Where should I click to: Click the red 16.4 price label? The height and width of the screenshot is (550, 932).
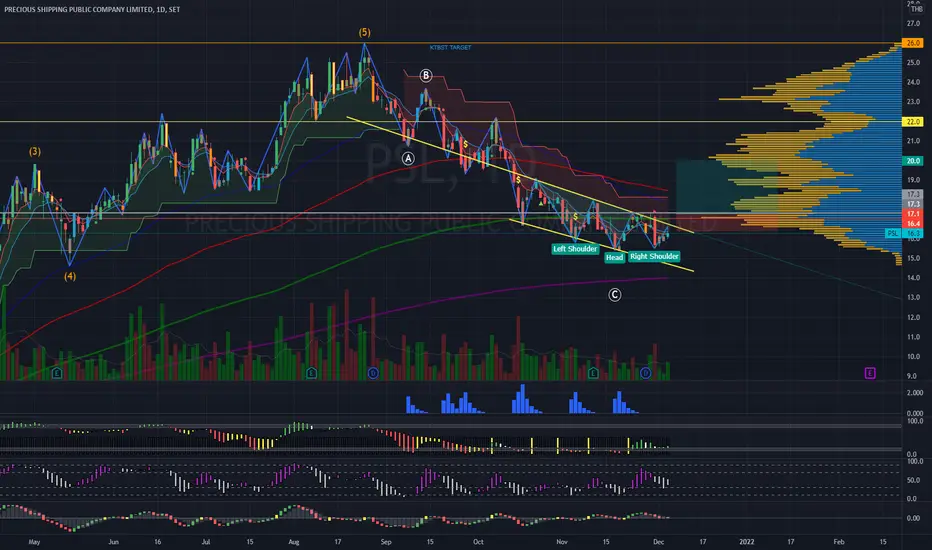point(913,224)
